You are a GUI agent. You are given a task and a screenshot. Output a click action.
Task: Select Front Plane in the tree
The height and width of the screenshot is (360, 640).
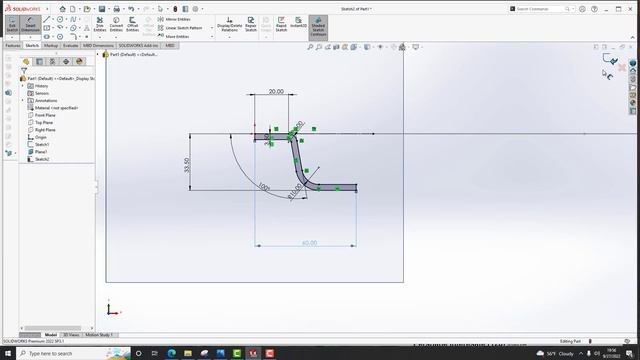click(42, 115)
